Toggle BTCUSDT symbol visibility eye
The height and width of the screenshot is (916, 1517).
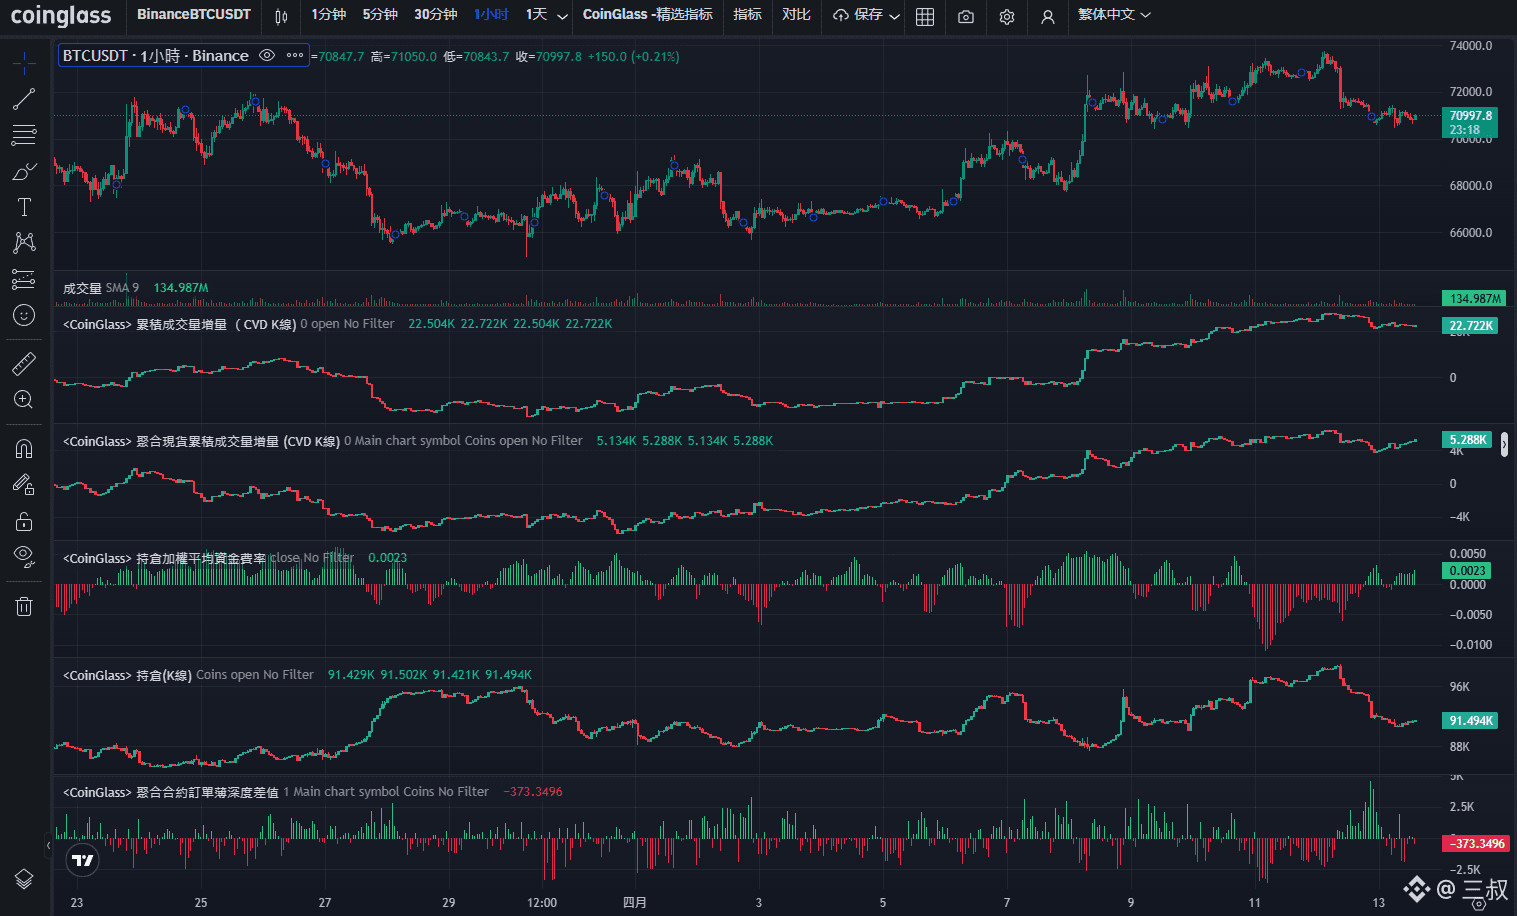point(267,56)
